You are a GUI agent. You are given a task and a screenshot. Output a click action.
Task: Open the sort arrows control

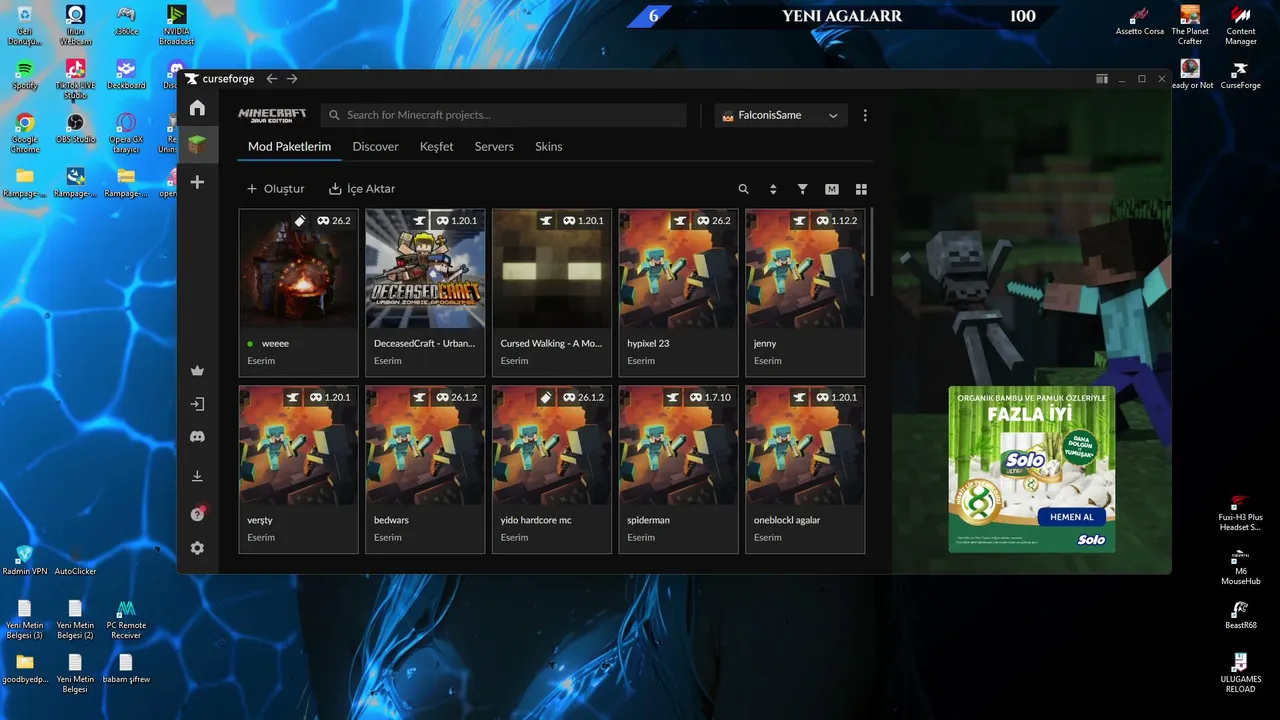pos(773,189)
